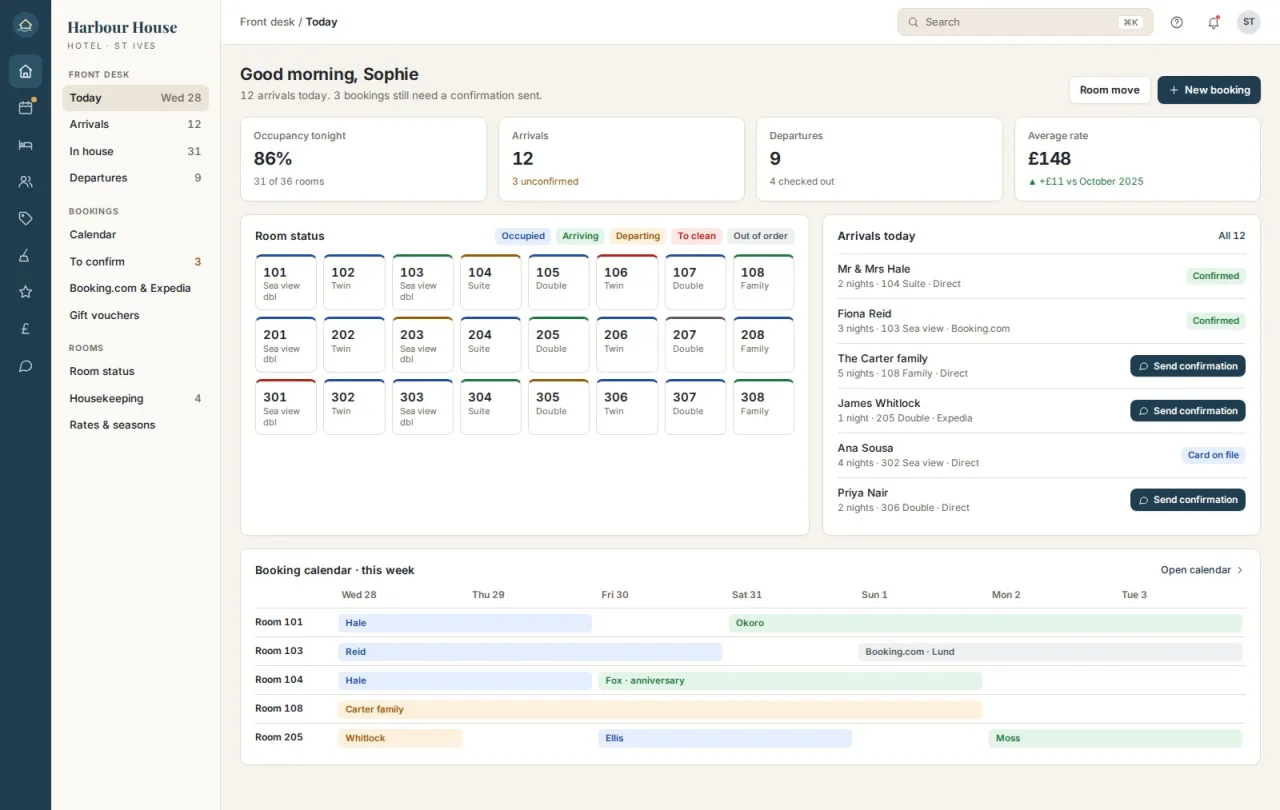1280x810 pixels.
Task: Select the room 104 Suite tile
Action: tap(490, 282)
